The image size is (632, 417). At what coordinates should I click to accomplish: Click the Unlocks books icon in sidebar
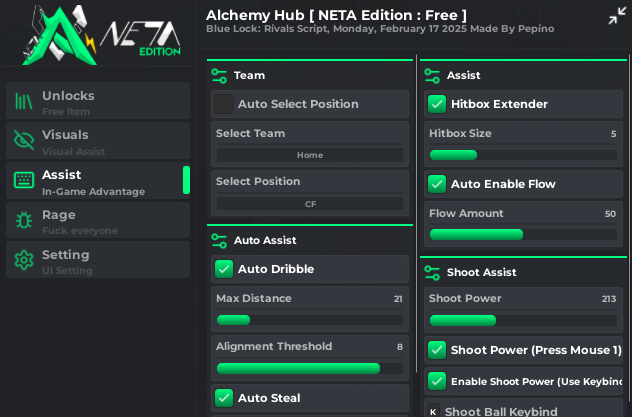pos(23,100)
